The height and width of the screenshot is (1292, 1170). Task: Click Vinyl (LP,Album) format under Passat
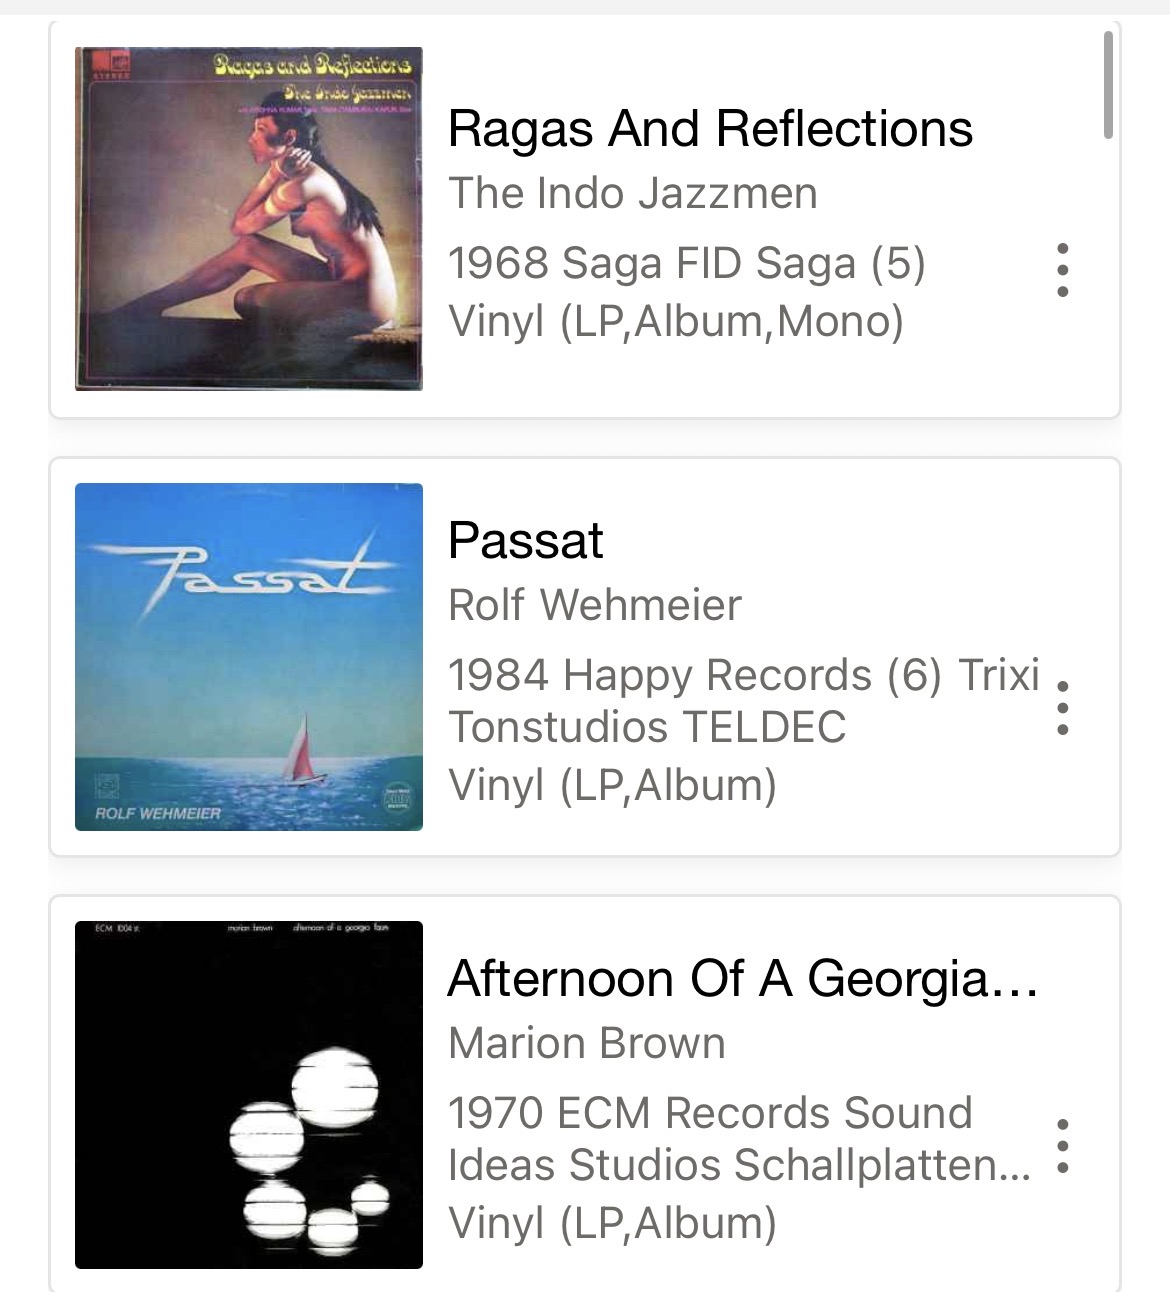(612, 785)
